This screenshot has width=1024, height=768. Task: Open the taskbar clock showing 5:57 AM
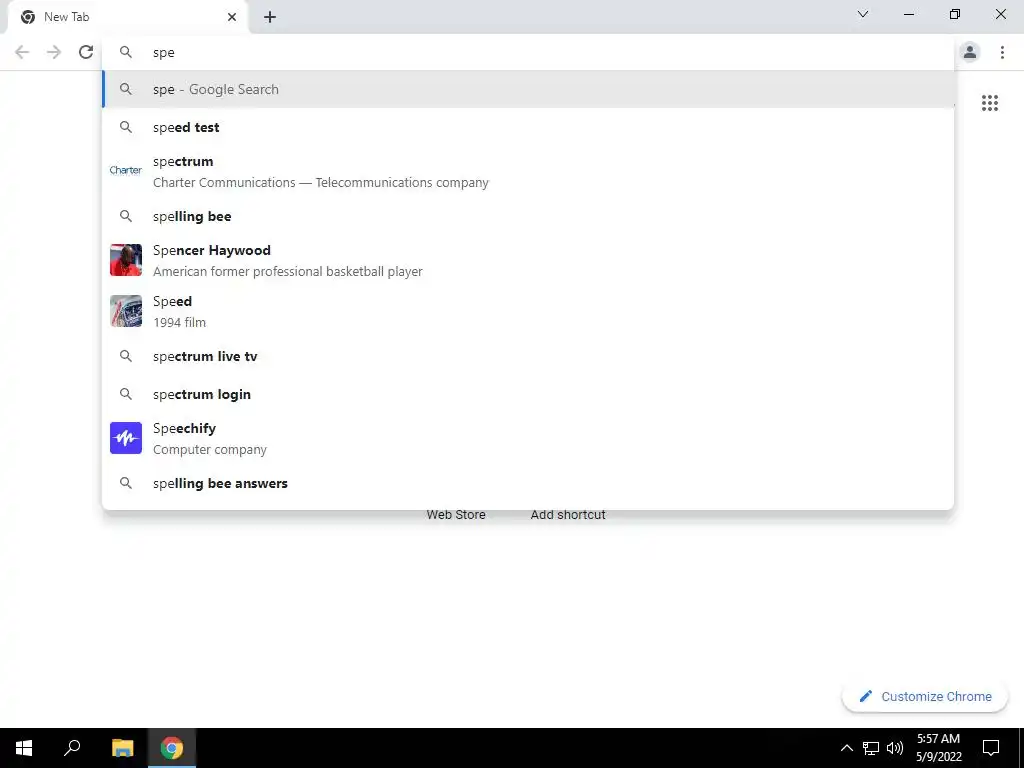(x=938, y=748)
